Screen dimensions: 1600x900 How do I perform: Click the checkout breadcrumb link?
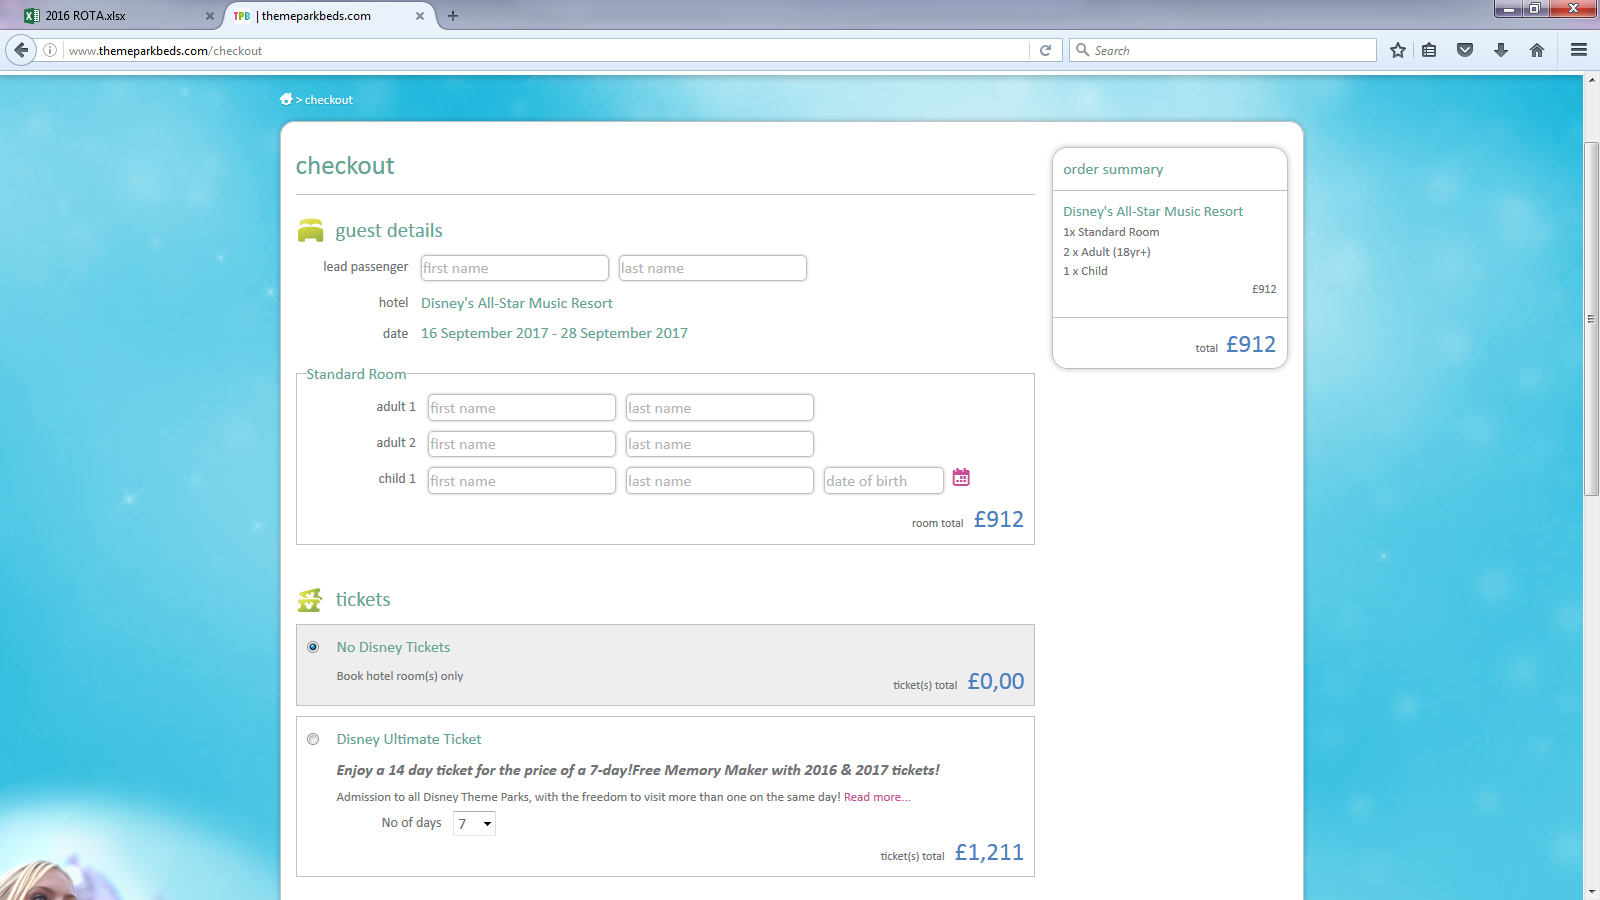[329, 100]
